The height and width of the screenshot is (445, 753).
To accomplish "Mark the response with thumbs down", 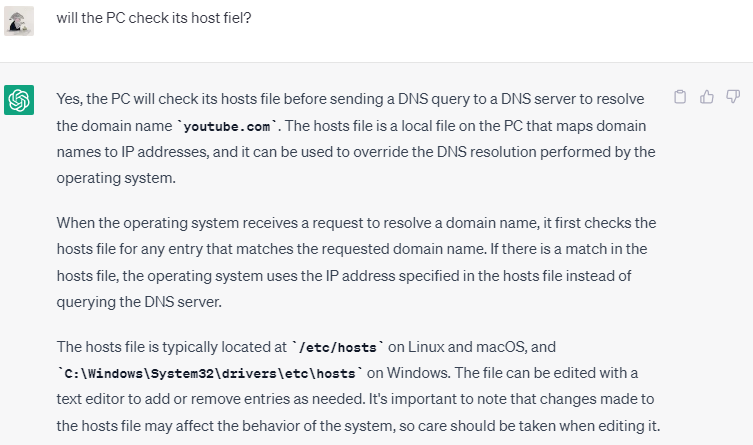I will pos(733,97).
